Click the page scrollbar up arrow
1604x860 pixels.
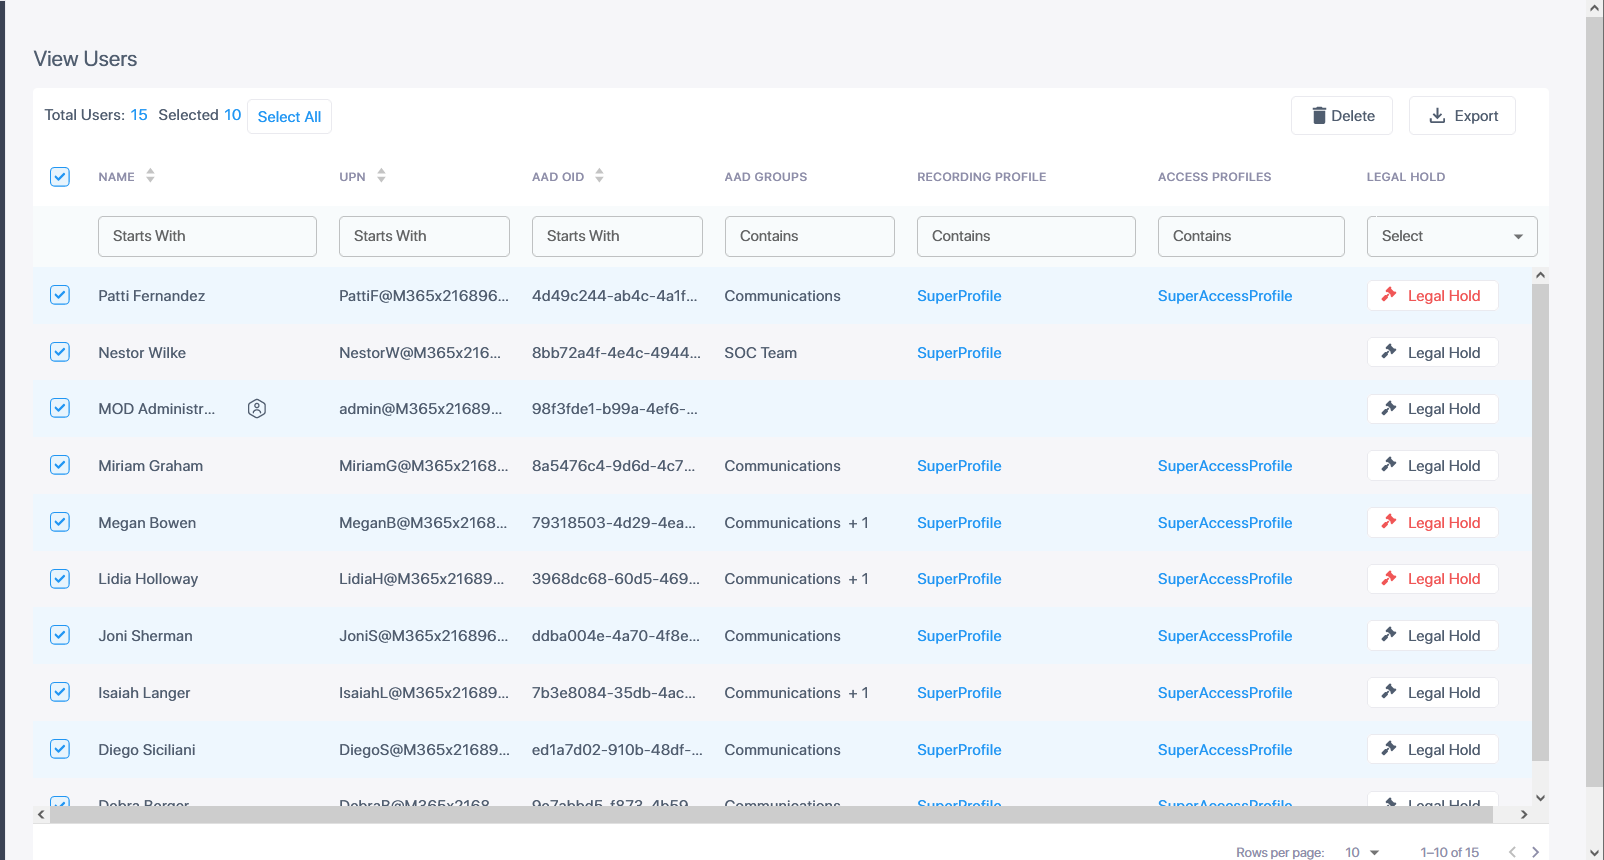coord(1595,8)
